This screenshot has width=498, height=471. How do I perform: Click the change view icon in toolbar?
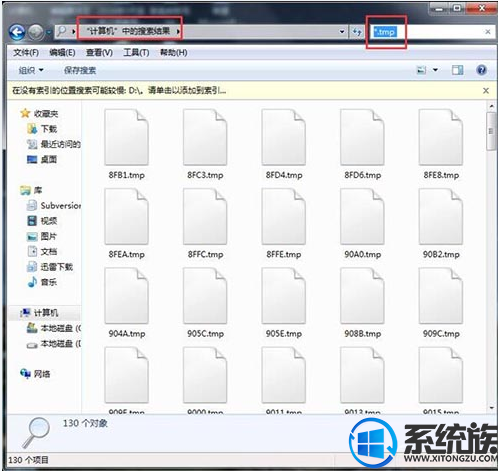[x=422, y=70]
